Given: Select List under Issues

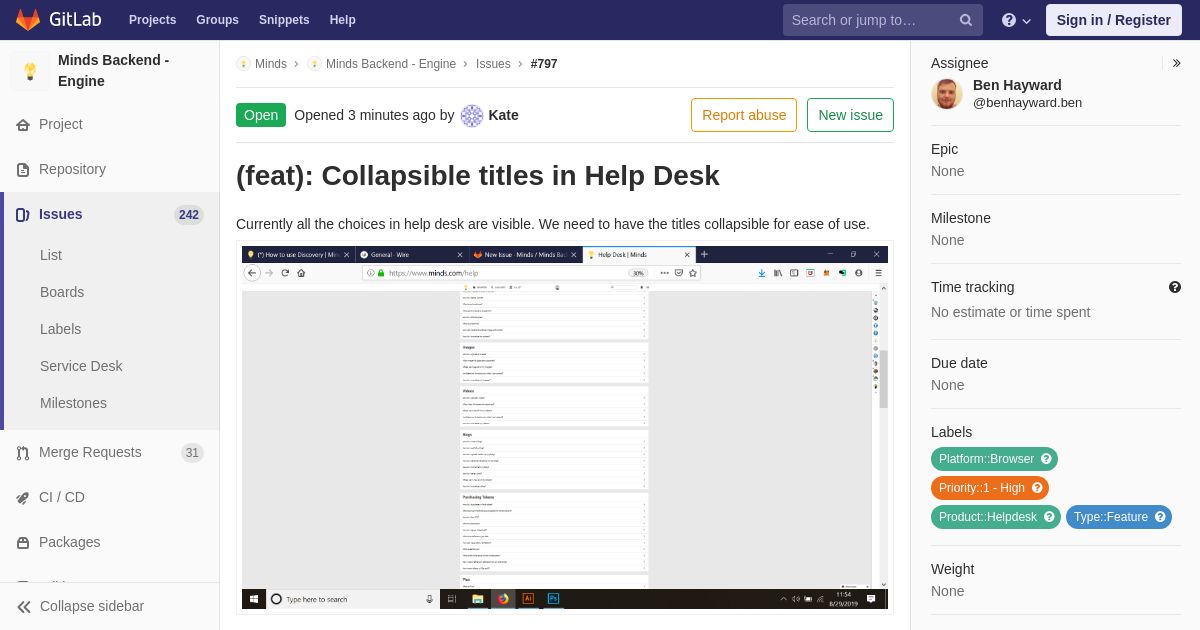Looking at the screenshot, I should (51, 255).
